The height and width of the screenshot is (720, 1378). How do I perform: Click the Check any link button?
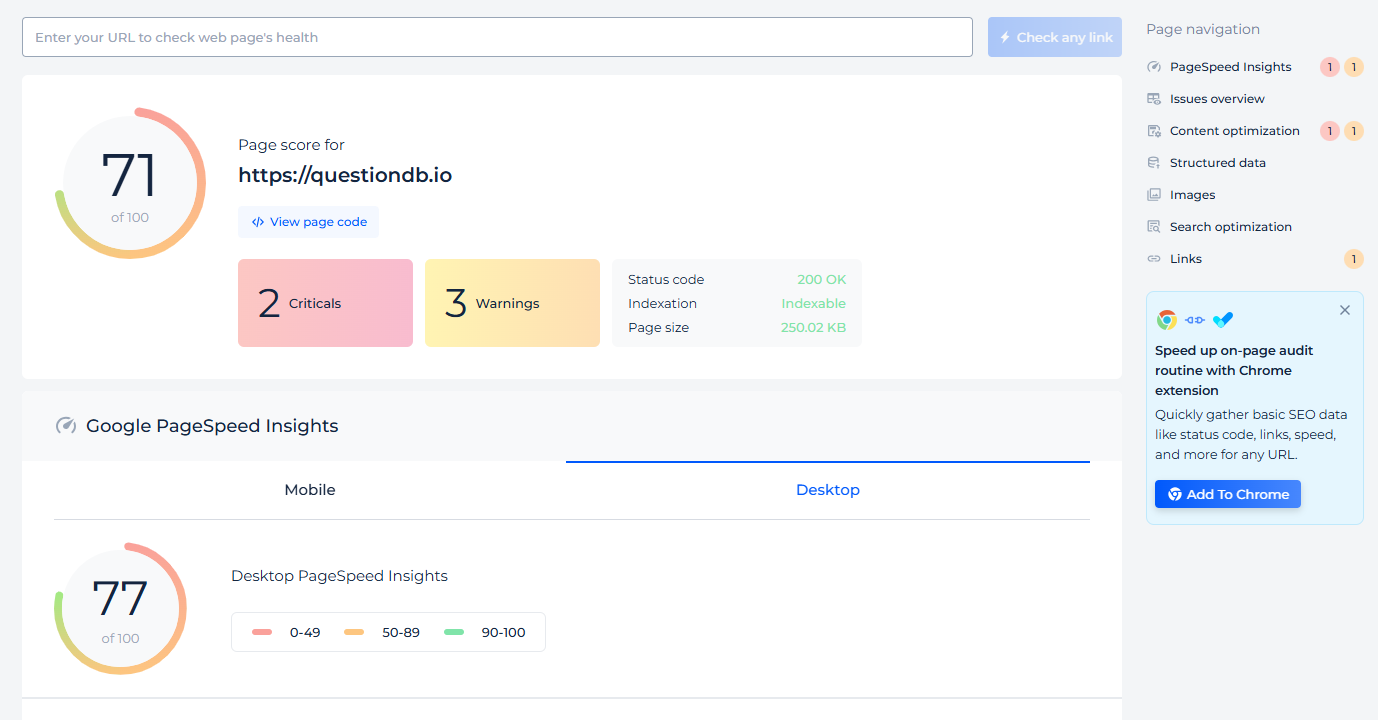(x=1055, y=37)
